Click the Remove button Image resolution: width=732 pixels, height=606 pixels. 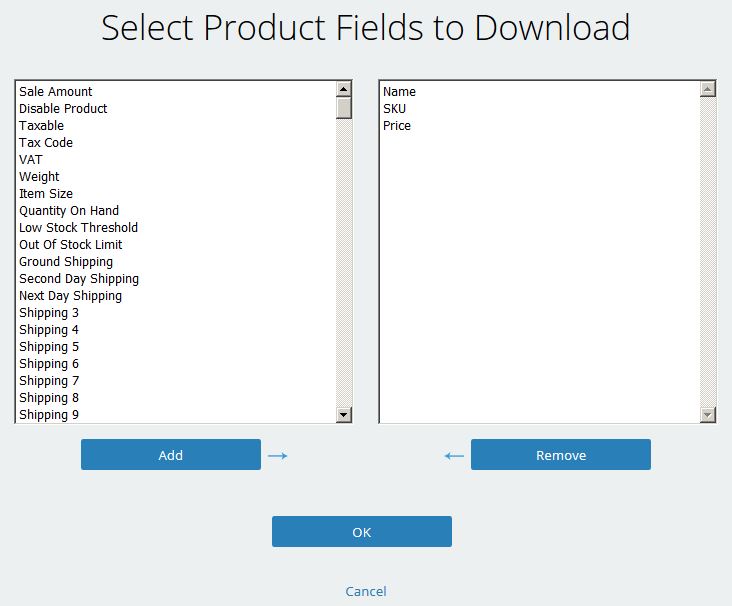point(561,454)
